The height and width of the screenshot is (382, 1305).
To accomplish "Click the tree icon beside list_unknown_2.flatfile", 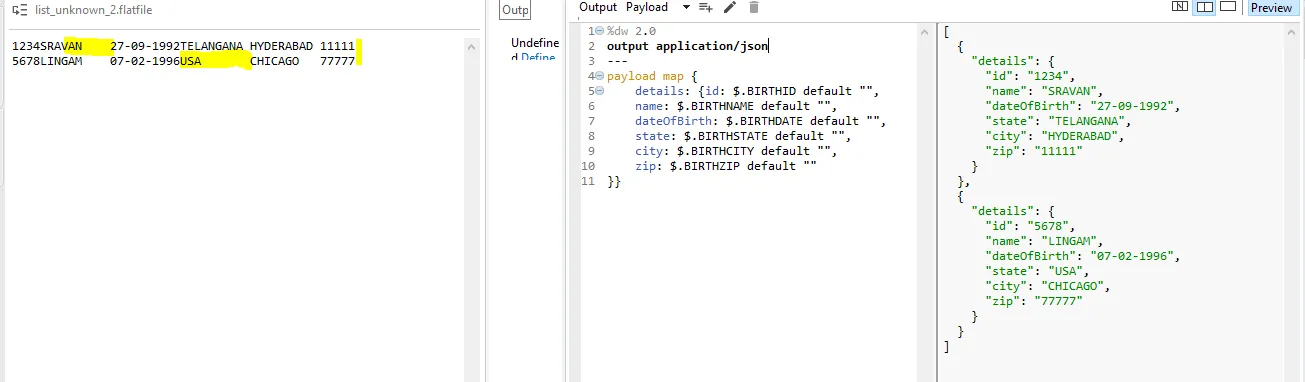I will tap(20, 9).
